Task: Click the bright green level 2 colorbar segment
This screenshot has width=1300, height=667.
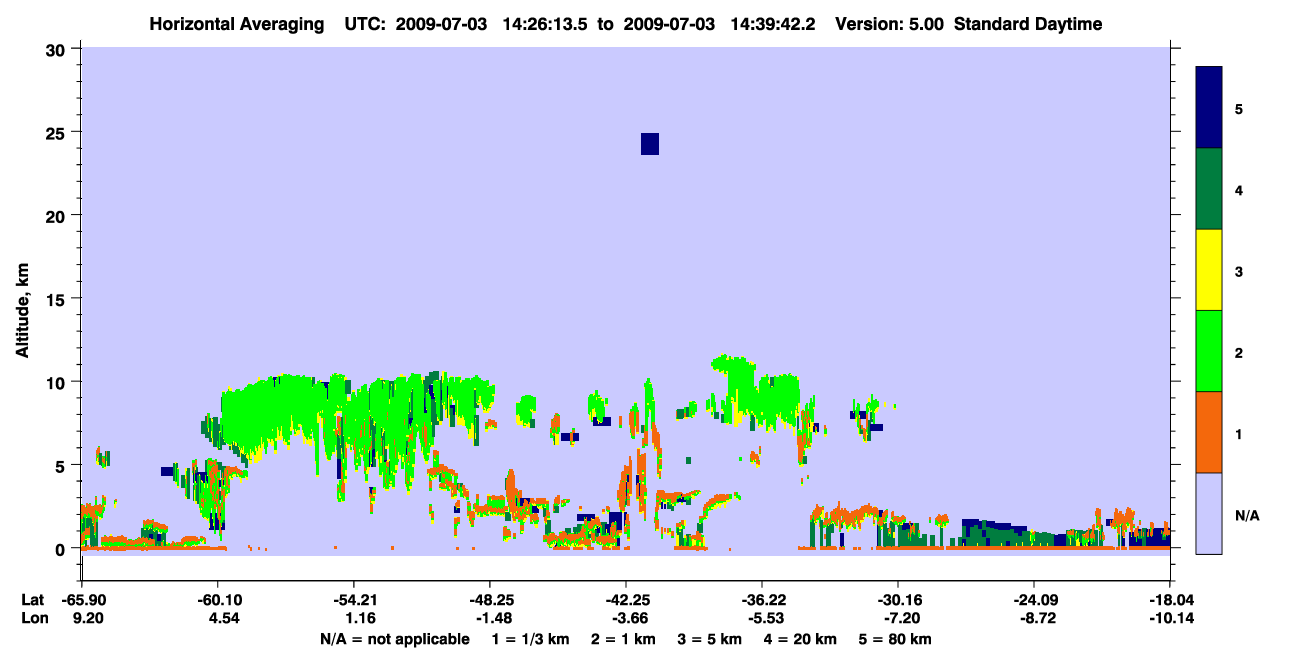Action: coord(1209,351)
